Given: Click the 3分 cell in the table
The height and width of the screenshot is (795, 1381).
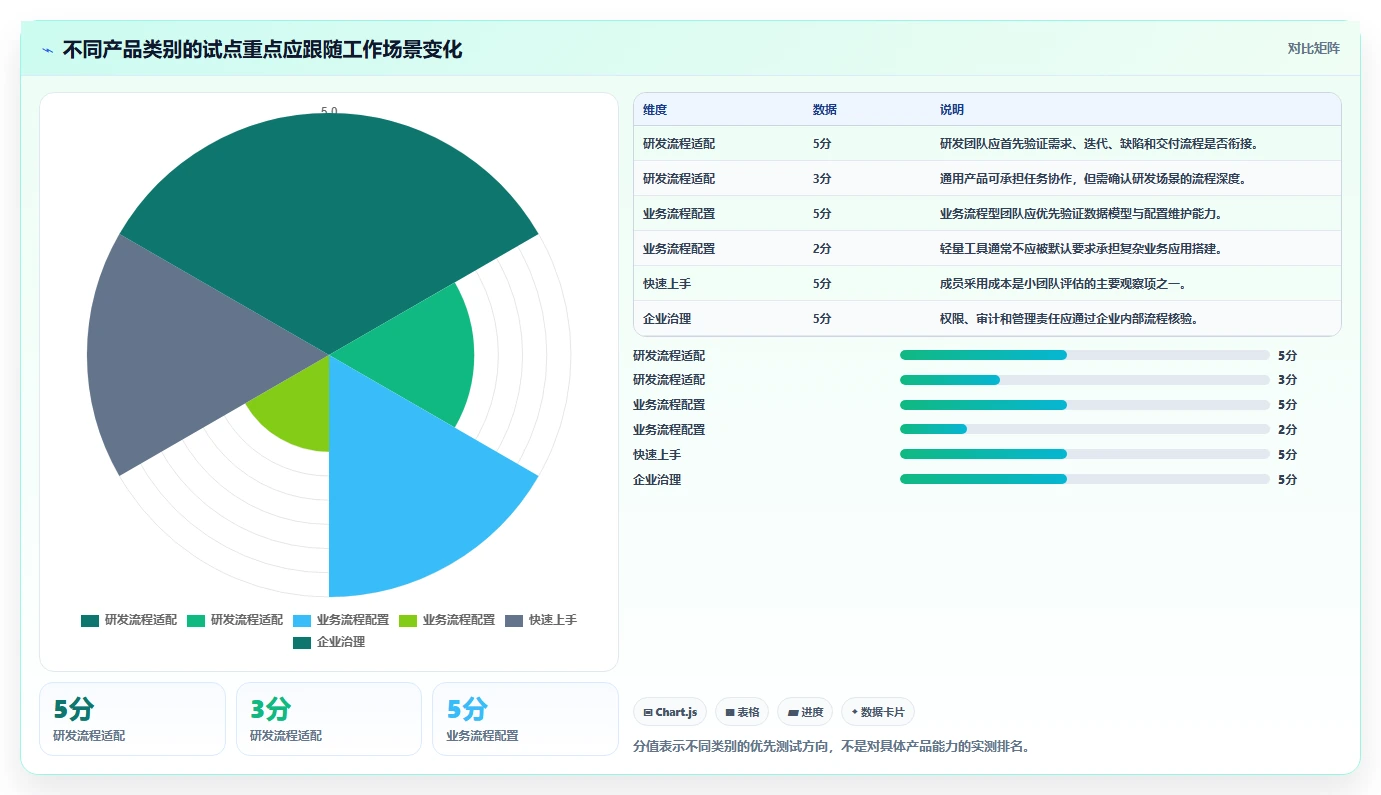Looking at the screenshot, I should click(x=822, y=179).
